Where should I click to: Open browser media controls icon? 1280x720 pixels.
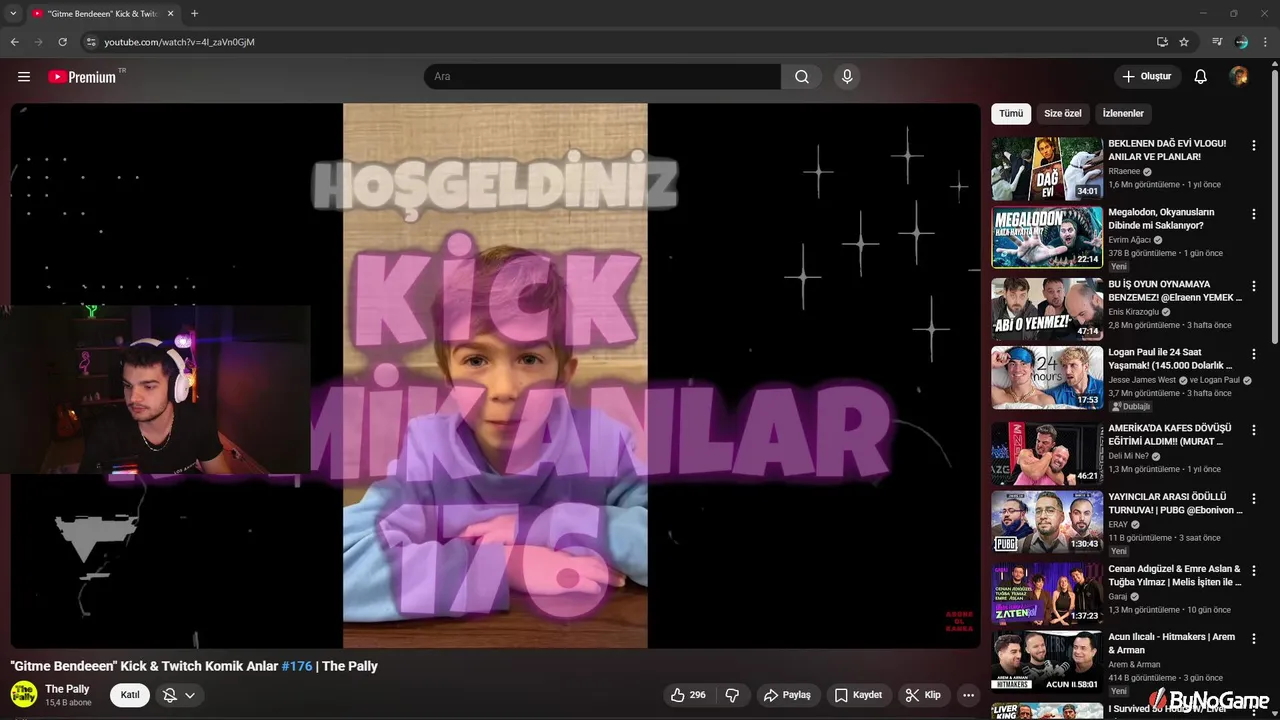(1217, 42)
